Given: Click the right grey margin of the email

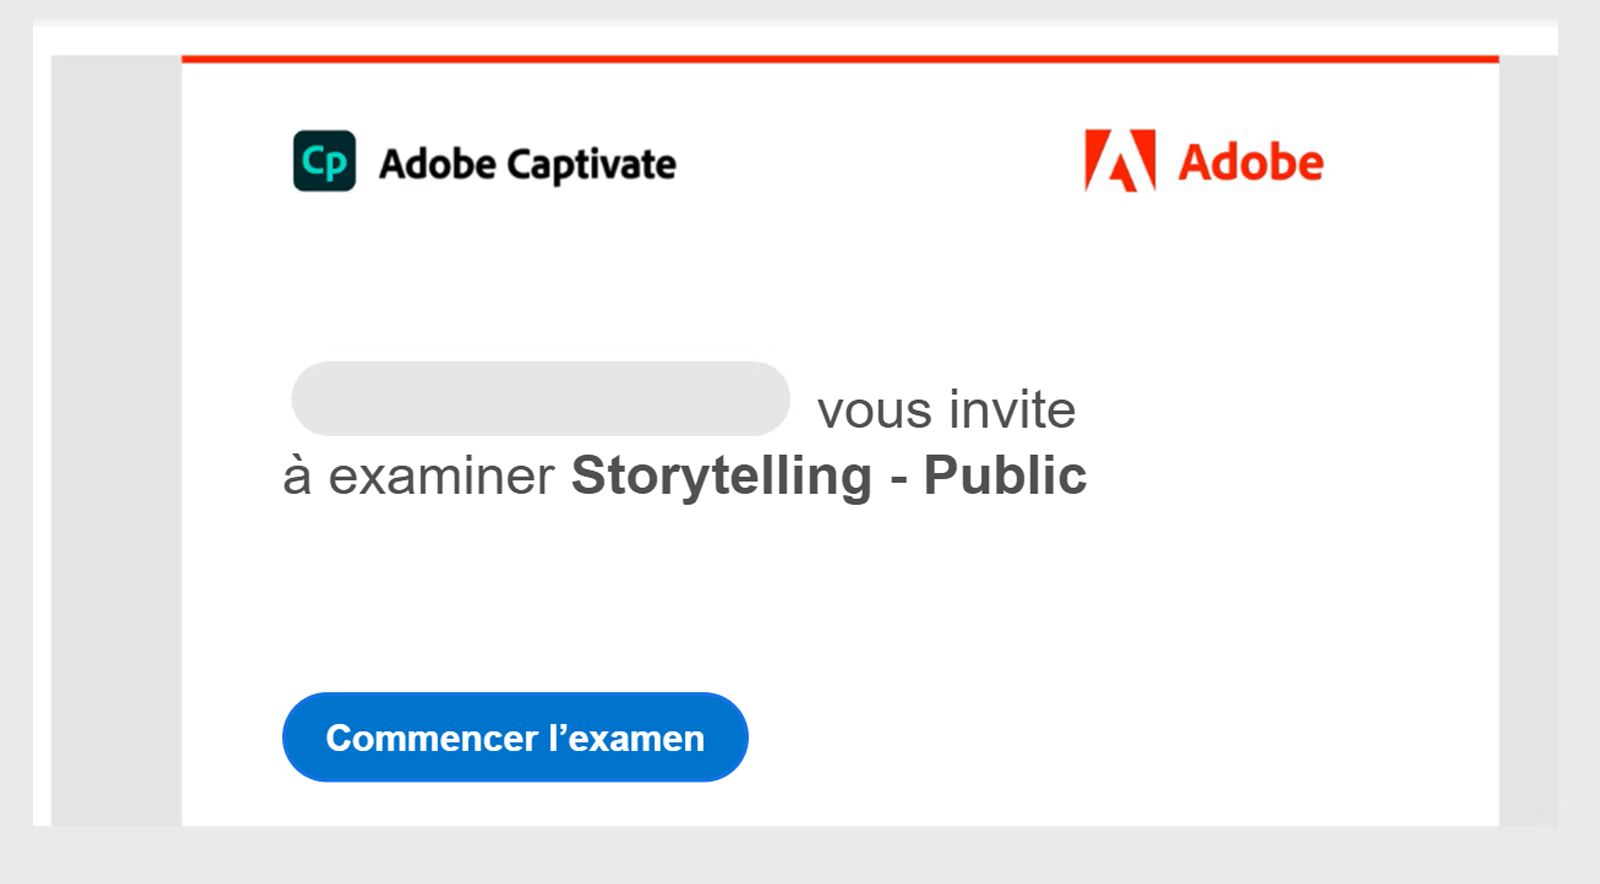Looking at the screenshot, I should click(1528, 440).
